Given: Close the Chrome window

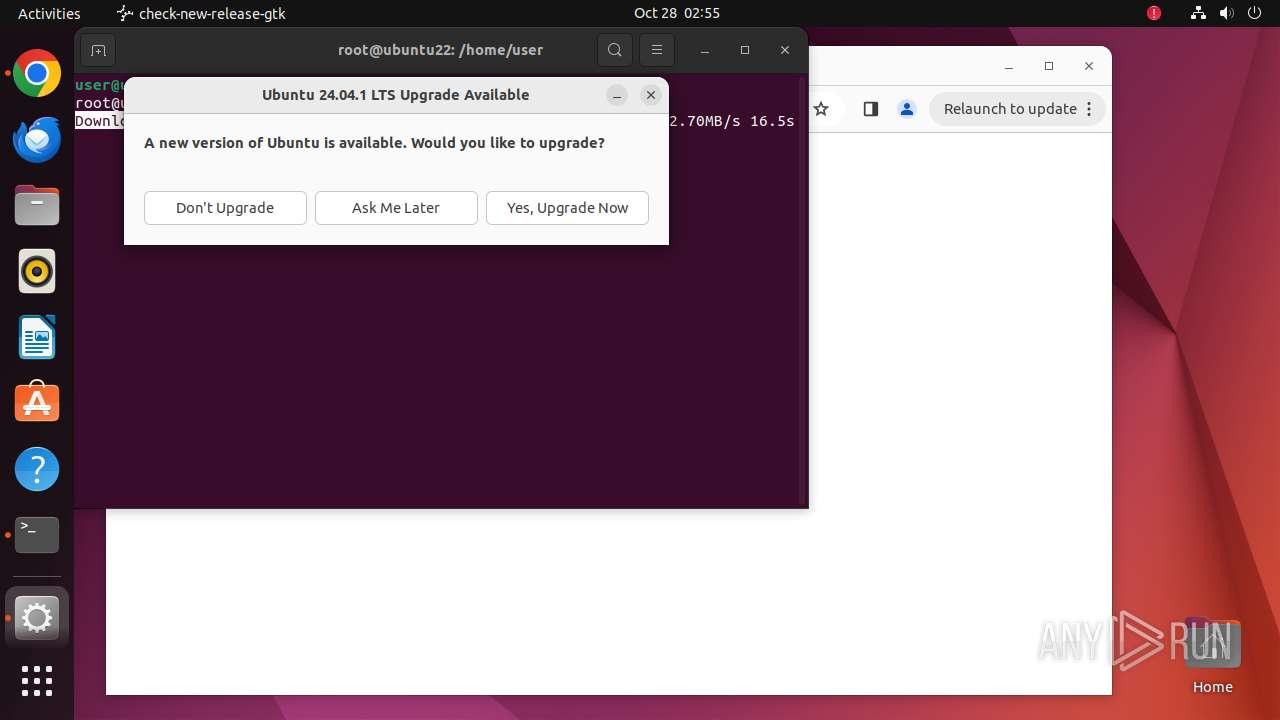Looking at the screenshot, I should tap(1089, 66).
